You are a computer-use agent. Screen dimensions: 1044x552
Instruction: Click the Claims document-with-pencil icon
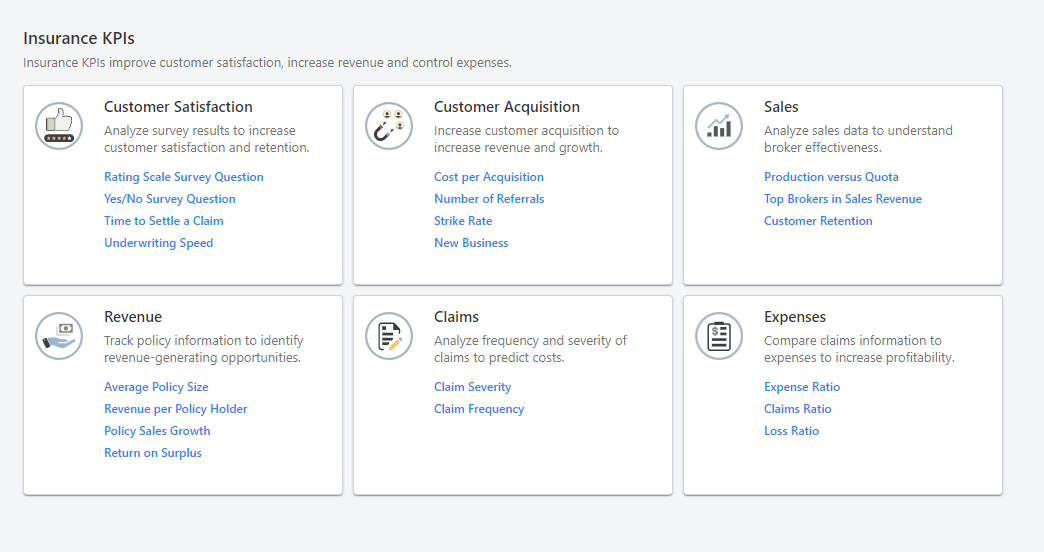(389, 336)
